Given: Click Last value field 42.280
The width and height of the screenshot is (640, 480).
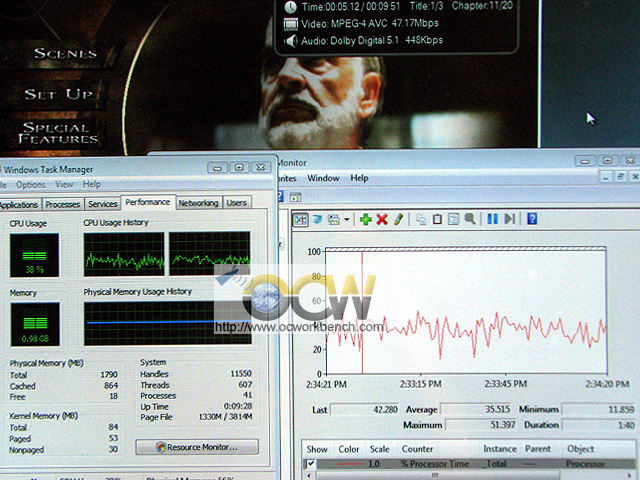Looking at the screenshot, I should [x=364, y=409].
